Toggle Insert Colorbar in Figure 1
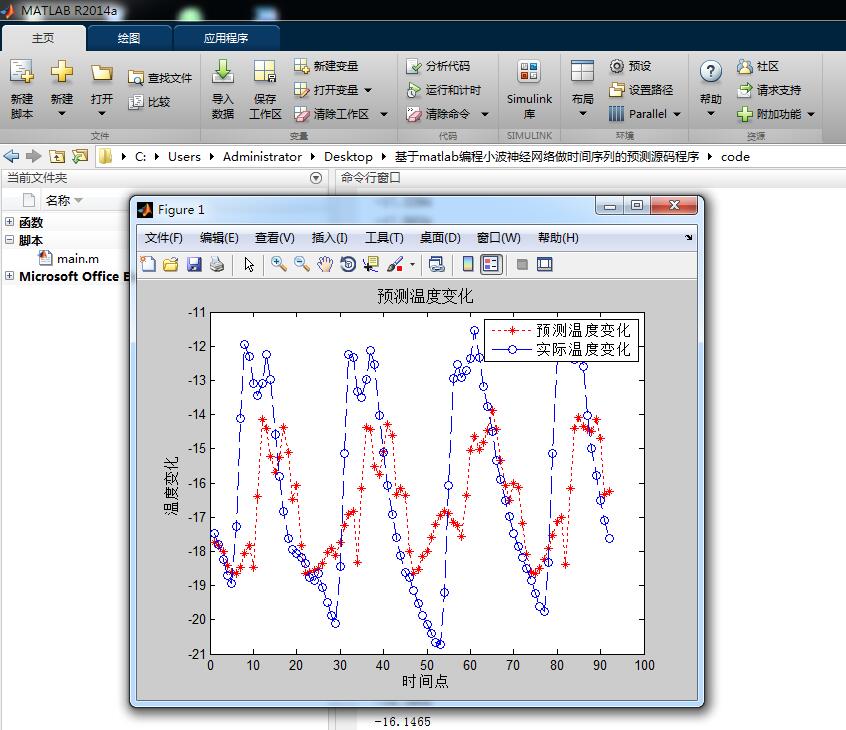 (468, 264)
